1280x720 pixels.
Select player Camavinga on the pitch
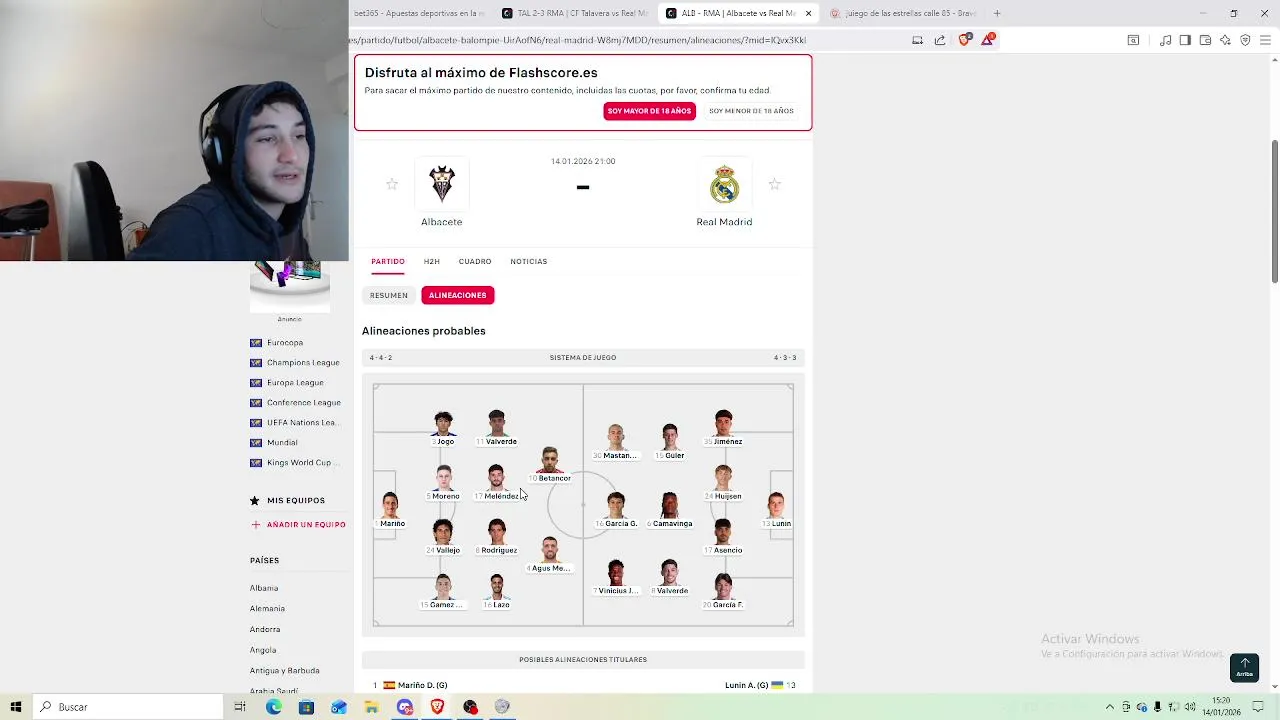click(x=669, y=510)
